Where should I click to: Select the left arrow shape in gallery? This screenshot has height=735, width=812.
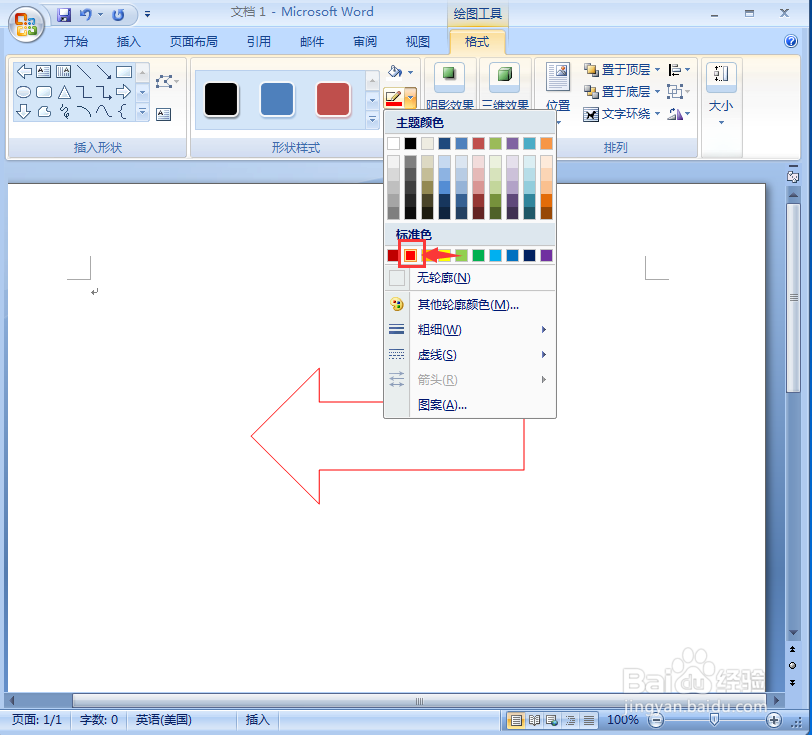[24, 71]
